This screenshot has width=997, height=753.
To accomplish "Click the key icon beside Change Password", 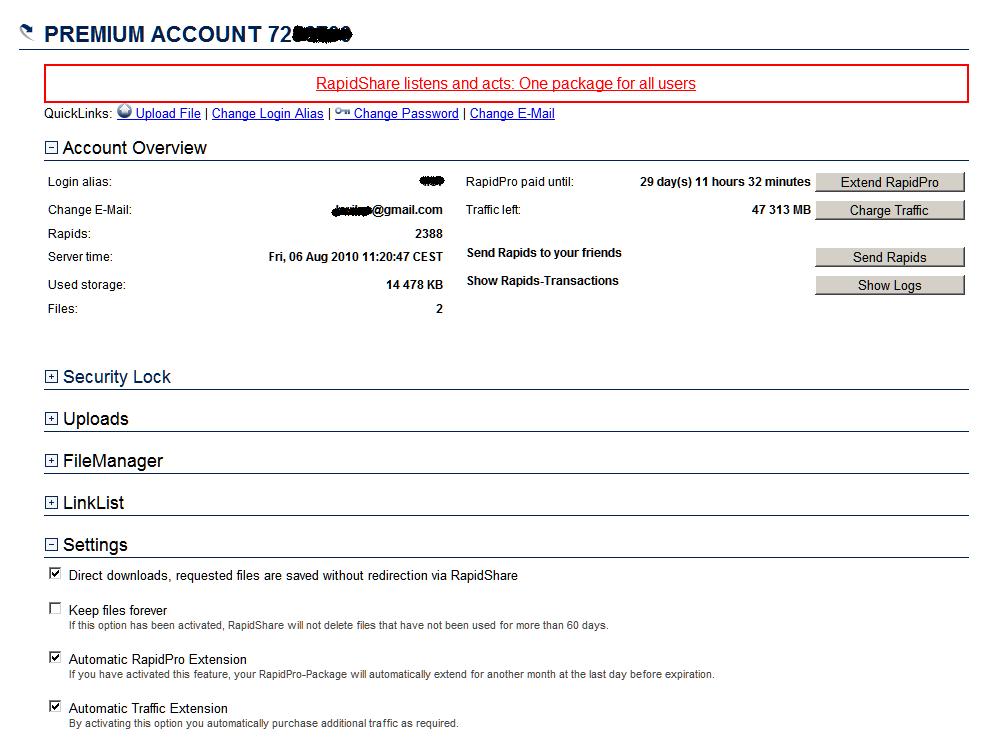I will (342, 112).
